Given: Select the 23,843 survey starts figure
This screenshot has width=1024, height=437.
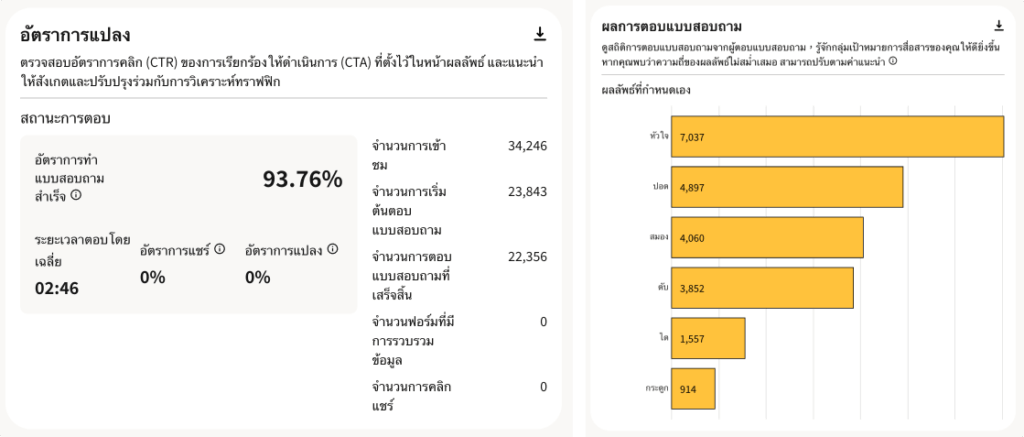Looking at the screenshot, I should click(x=527, y=191).
